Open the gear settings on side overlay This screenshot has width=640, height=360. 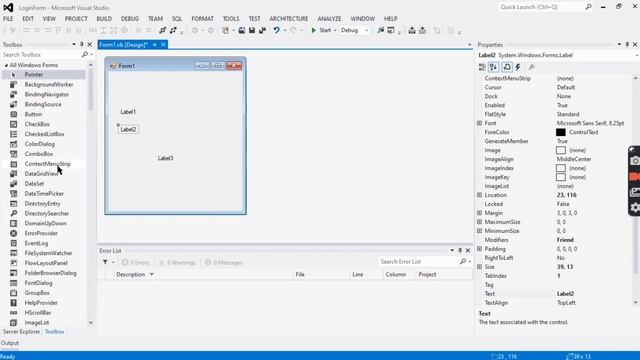tap(635, 207)
